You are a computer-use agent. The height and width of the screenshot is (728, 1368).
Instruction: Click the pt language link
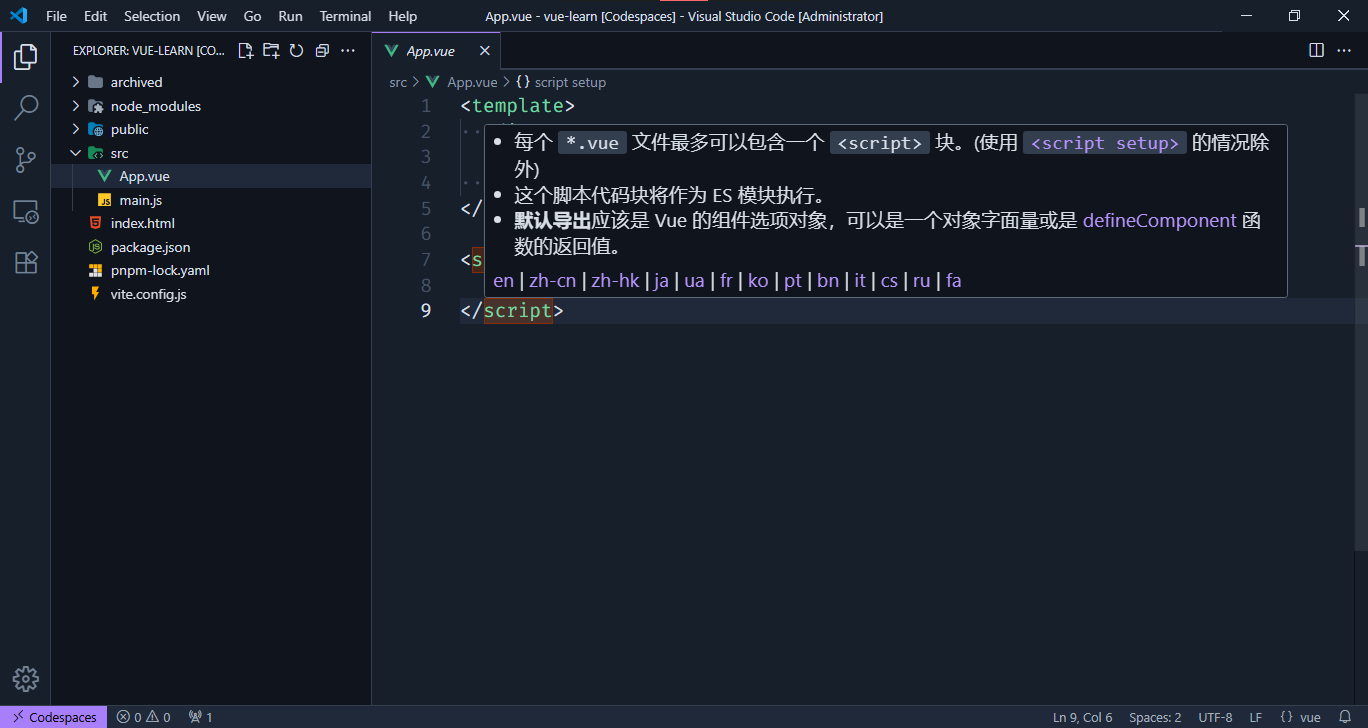click(793, 280)
